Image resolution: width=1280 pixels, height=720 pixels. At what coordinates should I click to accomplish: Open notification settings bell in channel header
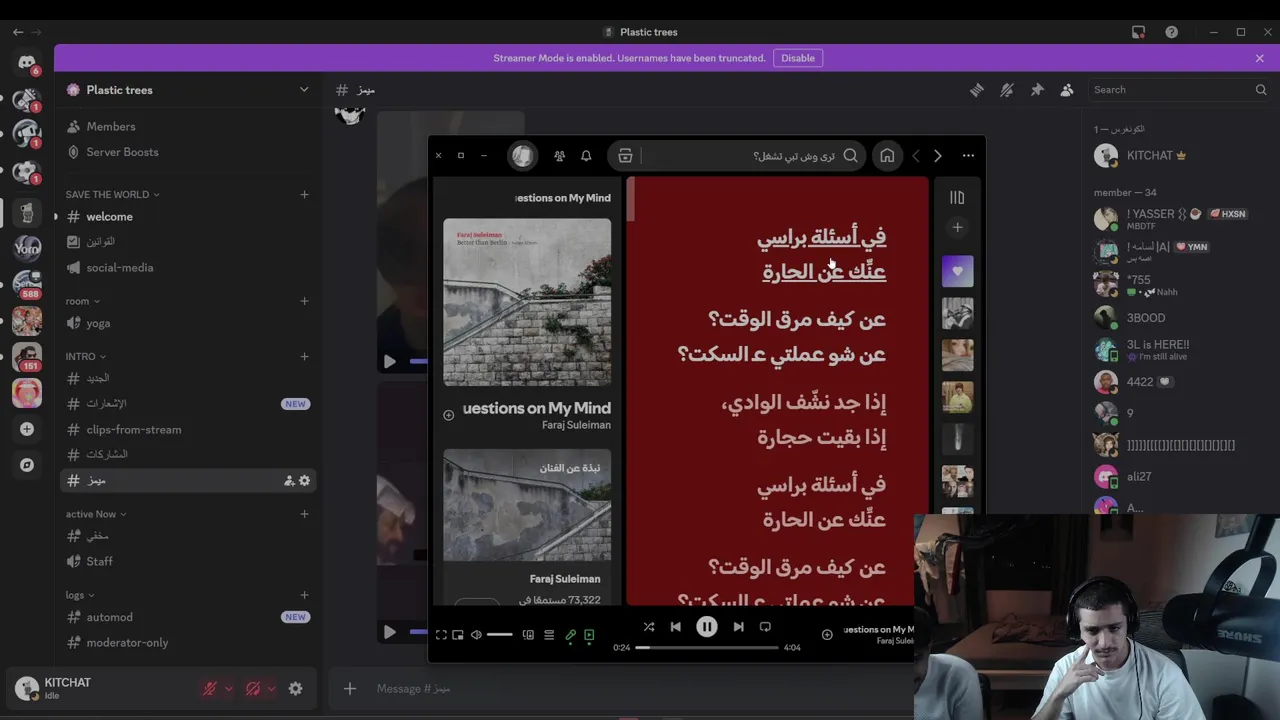1007,90
